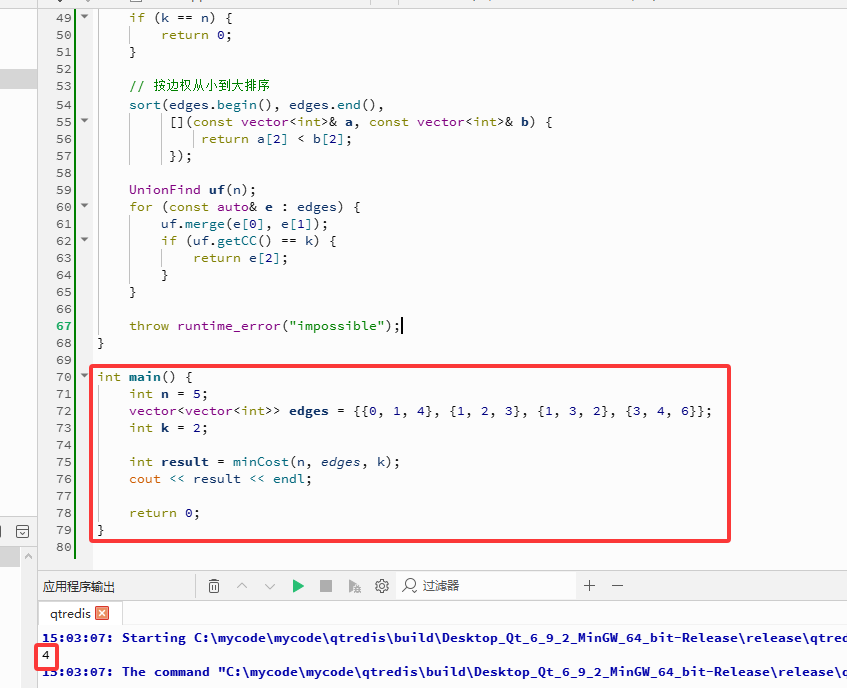The image size is (847, 688).
Task: Collapse the lambda fold at line 55
Action: [84, 120]
